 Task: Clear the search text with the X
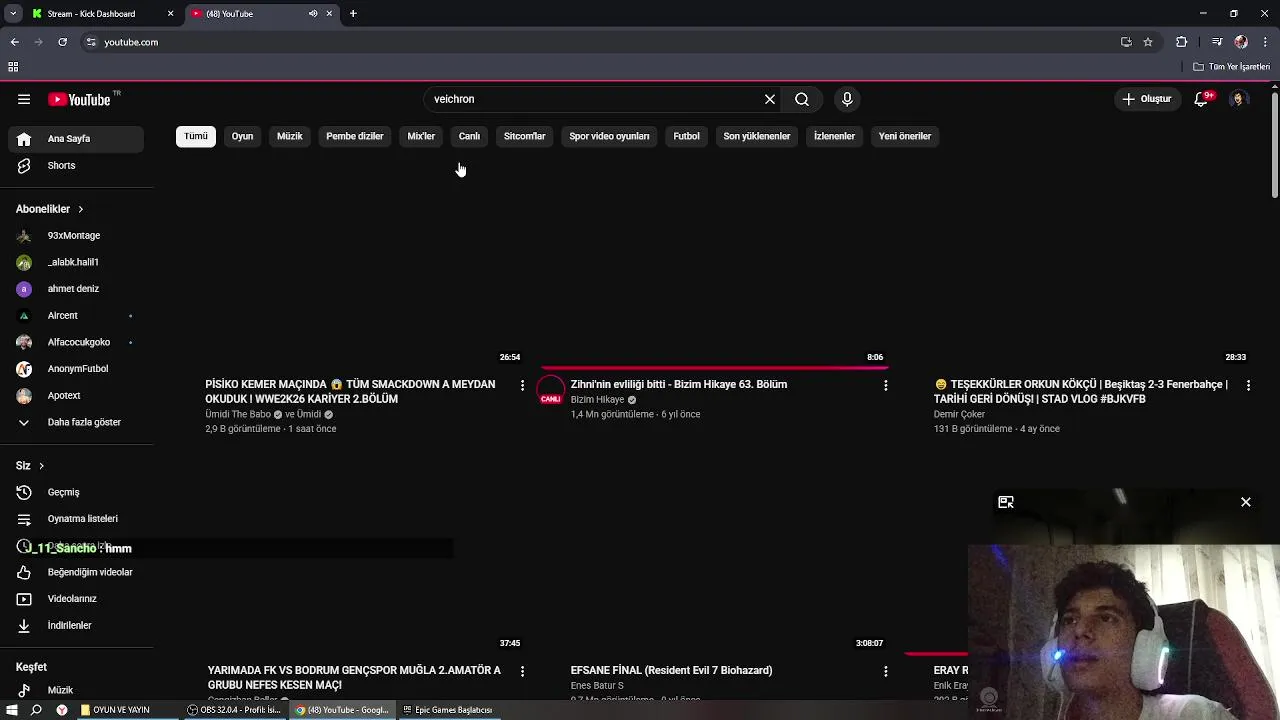[x=770, y=99]
